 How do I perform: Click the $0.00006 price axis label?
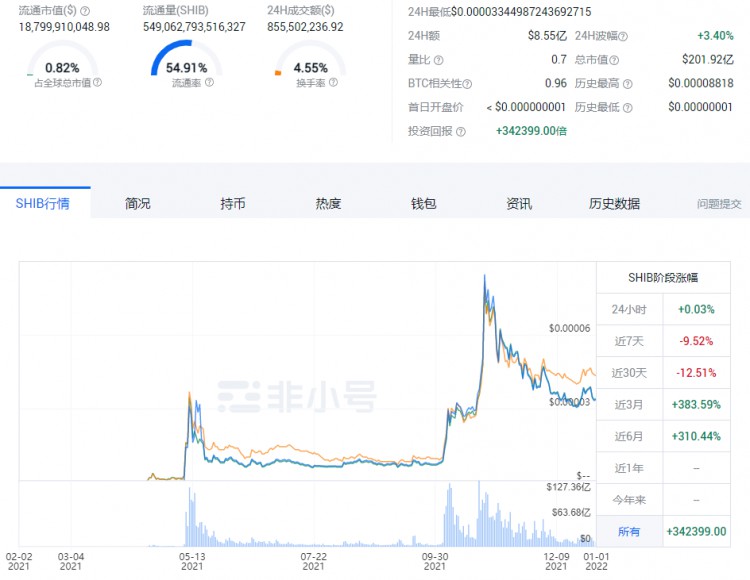tap(569, 328)
